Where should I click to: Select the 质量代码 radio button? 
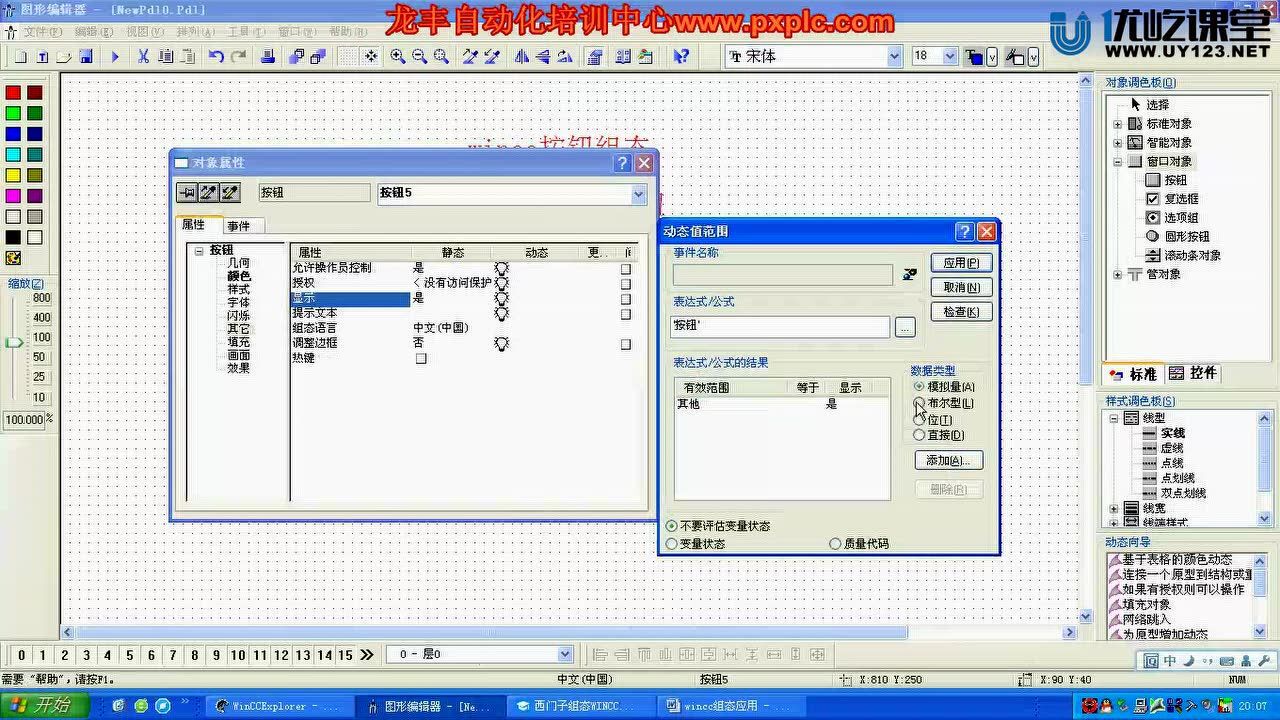tap(836, 543)
